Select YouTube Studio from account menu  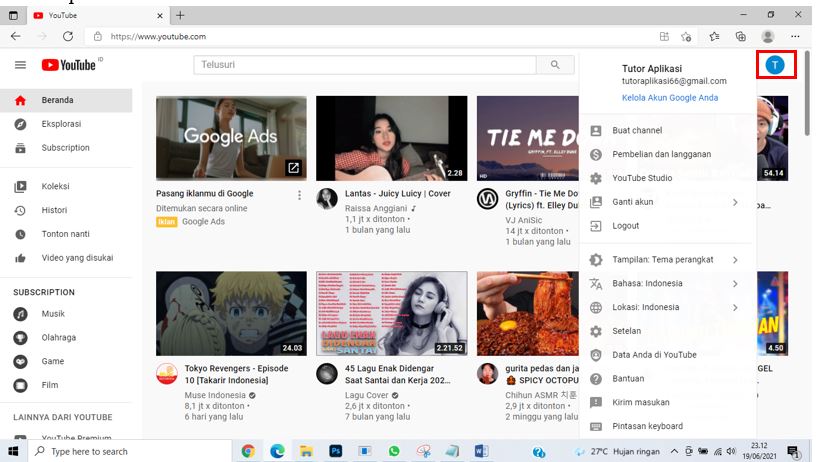point(642,178)
